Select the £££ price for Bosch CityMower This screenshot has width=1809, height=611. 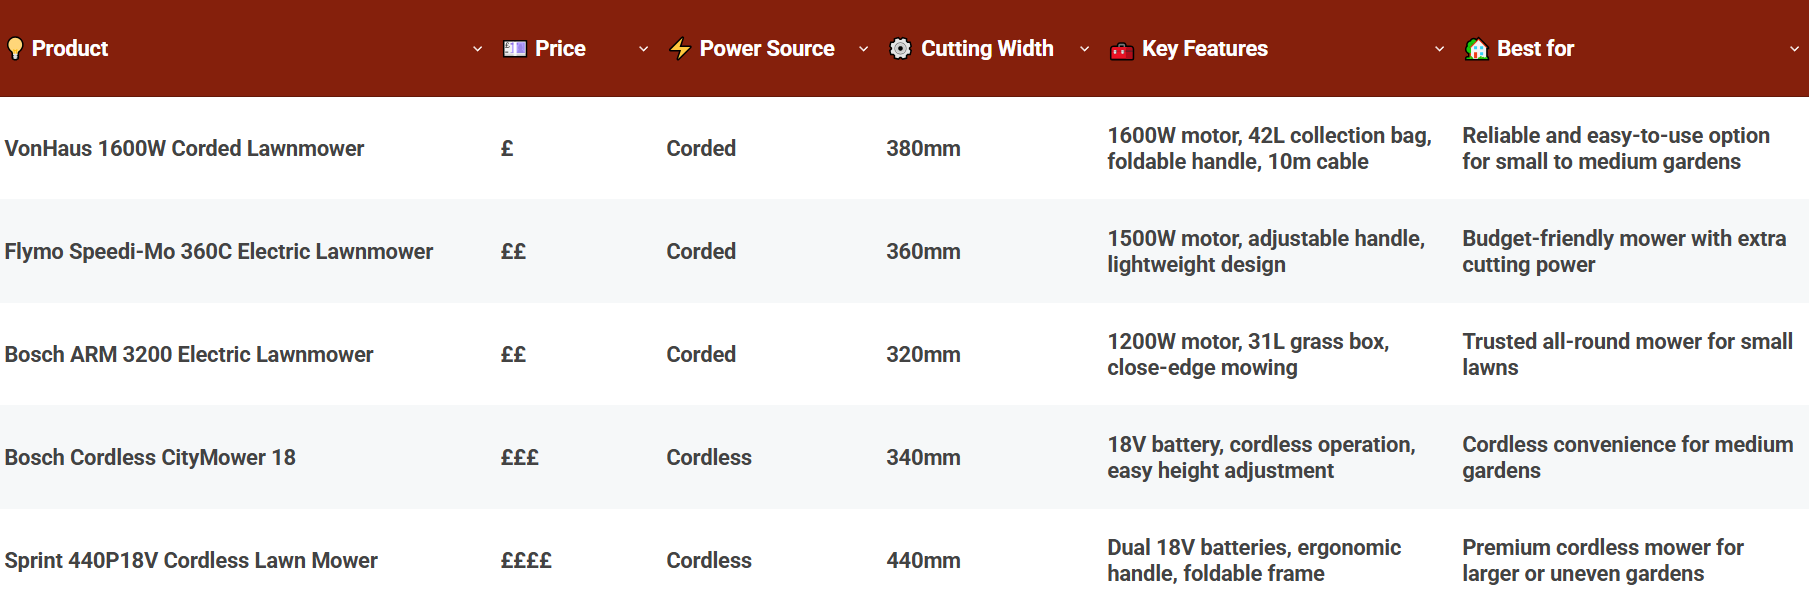(520, 458)
